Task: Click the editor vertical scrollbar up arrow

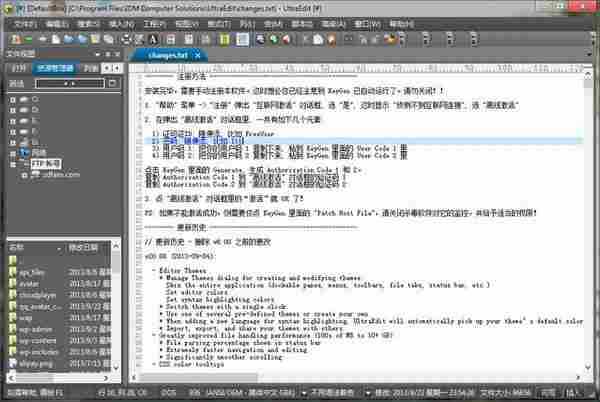Action: click(588, 75)
